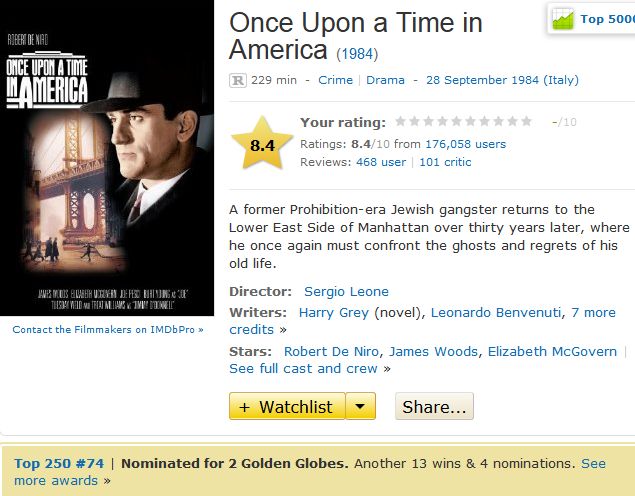
Task: Click Contact the Filmmakers on IMDbPro
Action: [x=107, y=330]
